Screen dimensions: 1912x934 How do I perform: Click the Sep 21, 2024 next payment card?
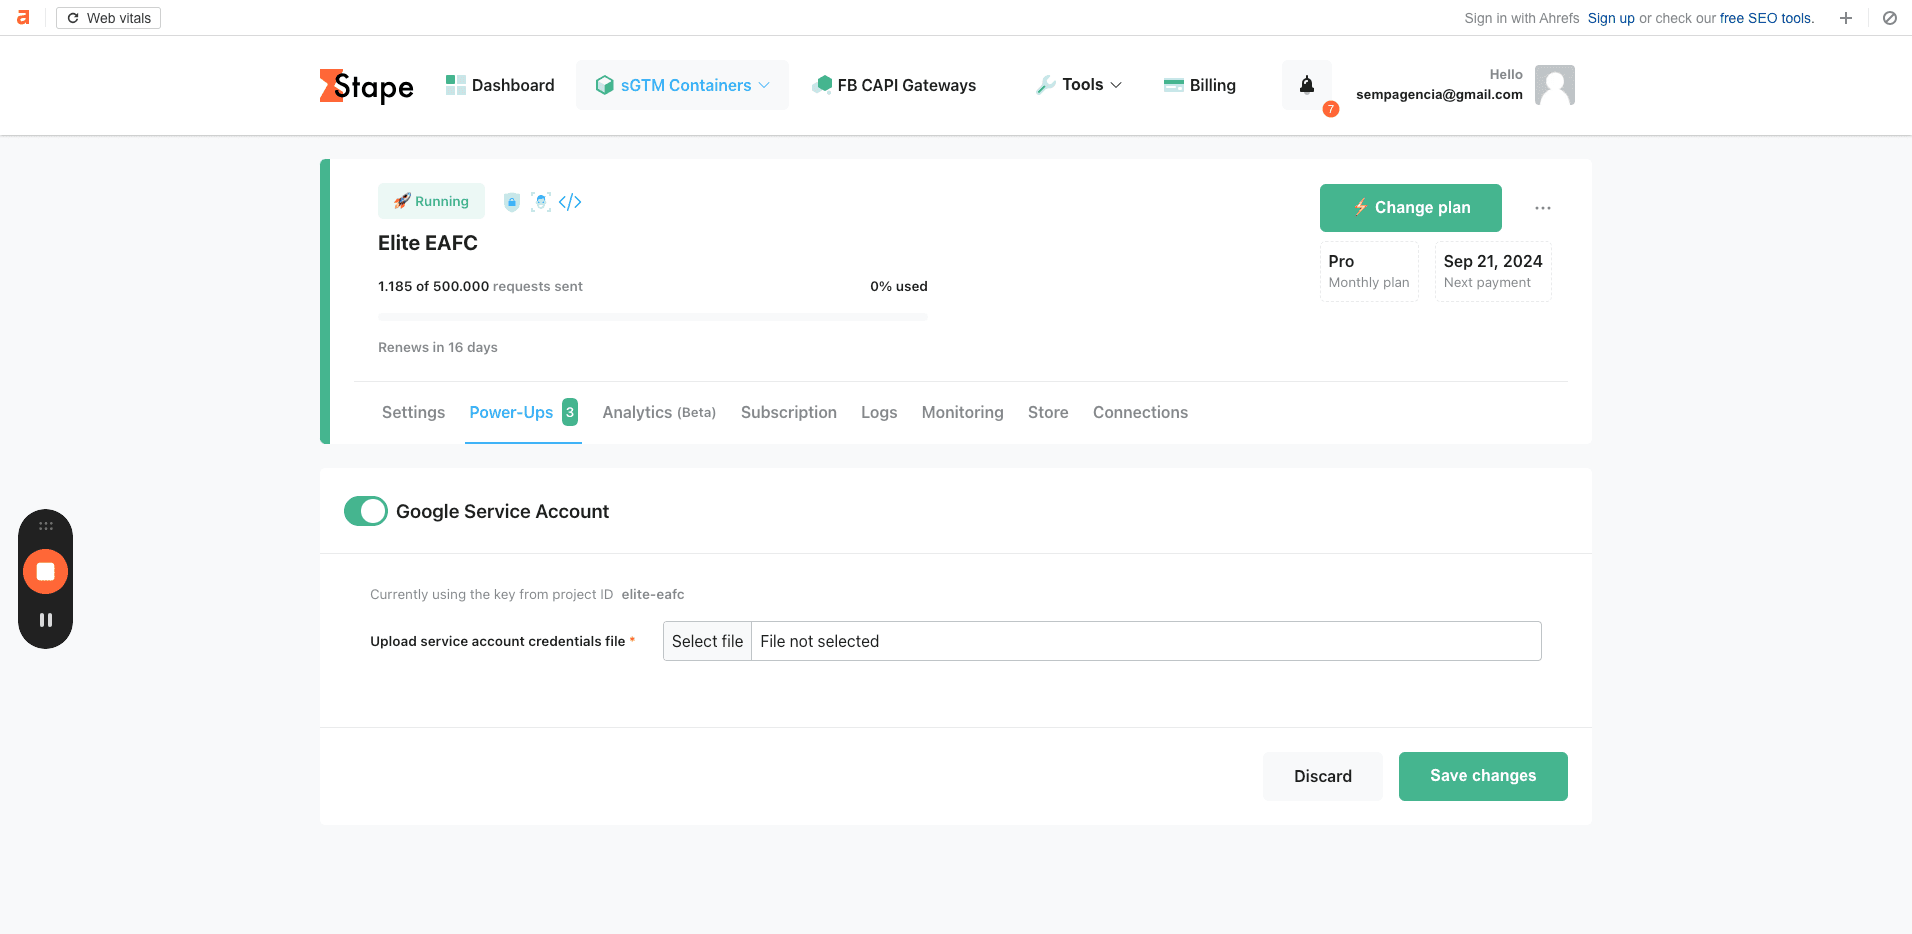(1493, 271)
